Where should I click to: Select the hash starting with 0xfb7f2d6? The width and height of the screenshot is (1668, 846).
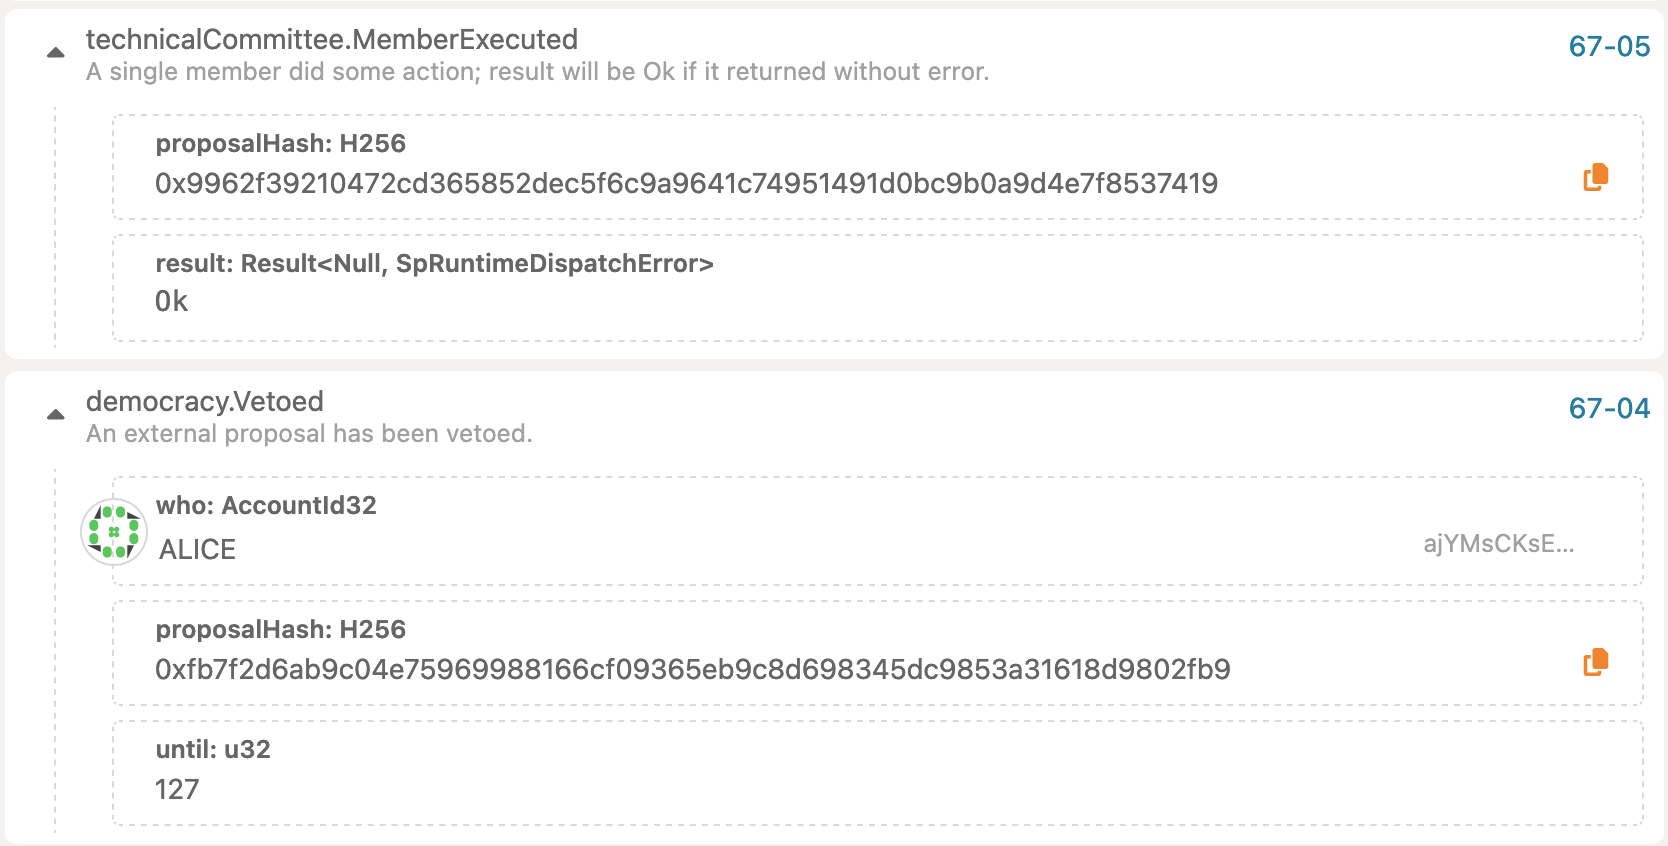(692, 670)
